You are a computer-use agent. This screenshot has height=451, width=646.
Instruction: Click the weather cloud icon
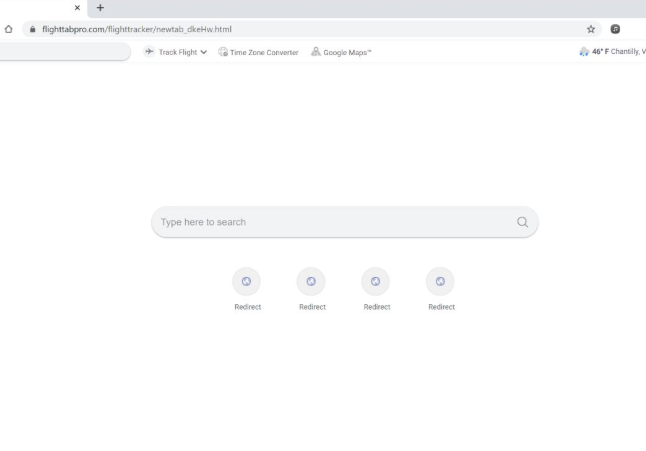pos(584,51)
